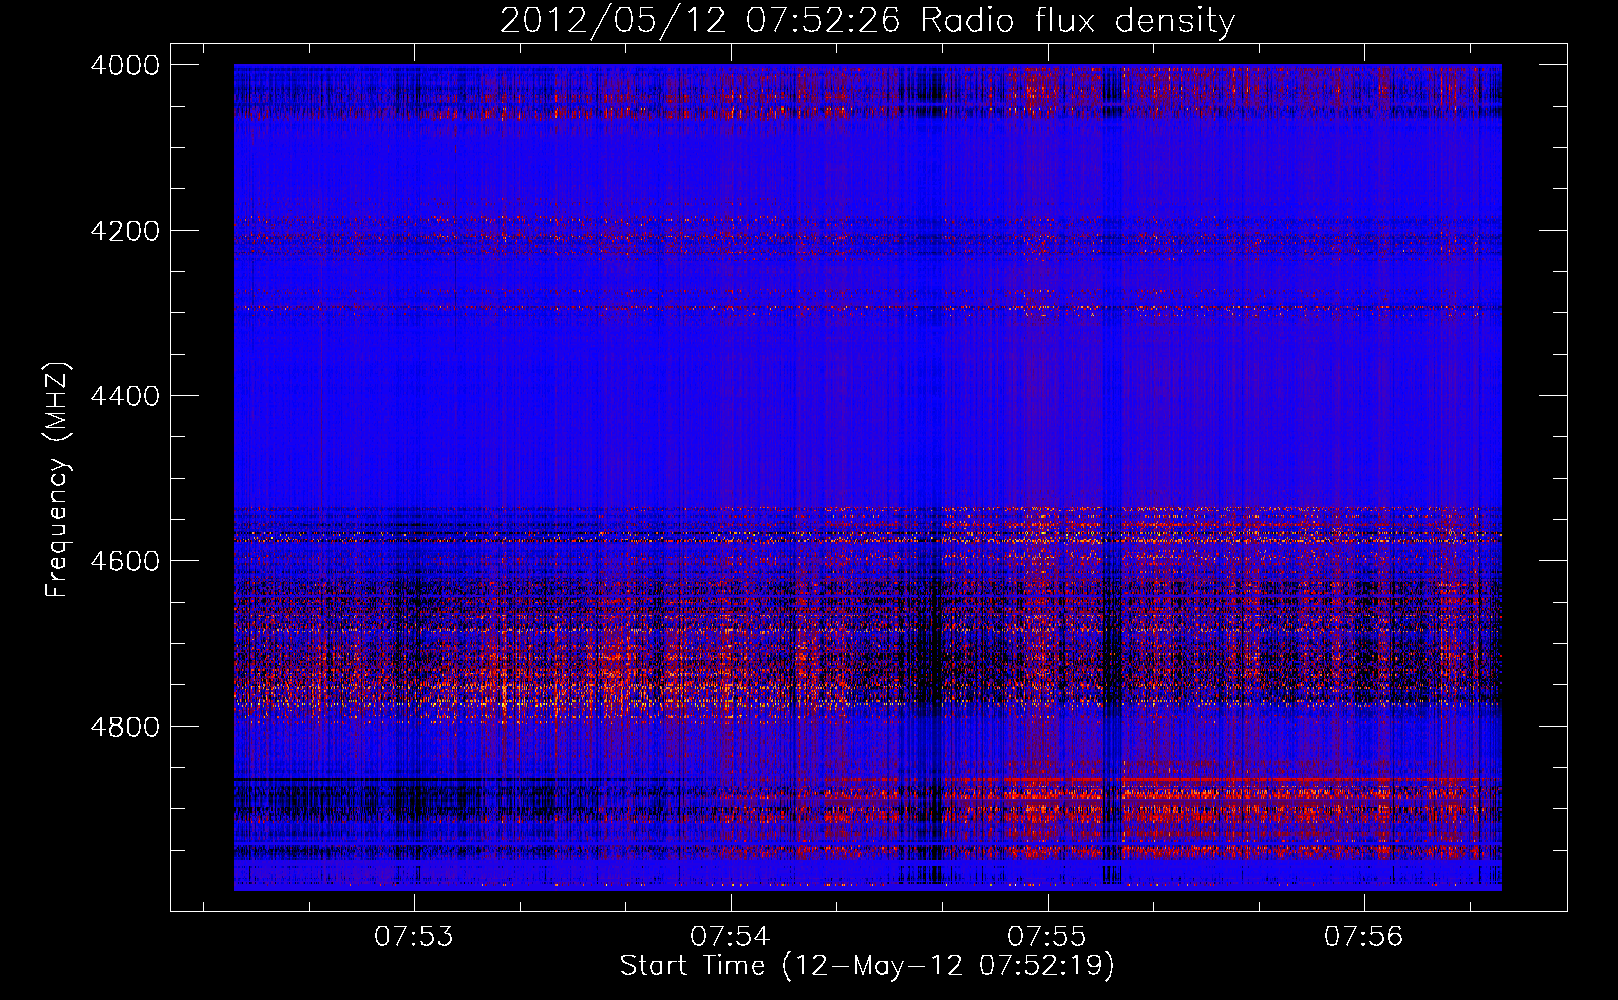Viewport: 1618px width, 1000px height.
Task: Click the 07:53 time axis label
Action: click(x=414, y=937)
